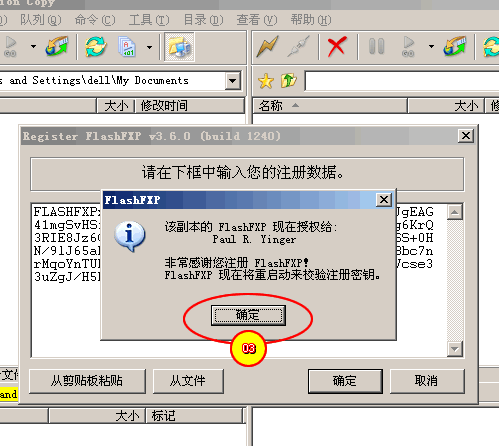Click the left transfer queue globe icon

click(57, 47)
